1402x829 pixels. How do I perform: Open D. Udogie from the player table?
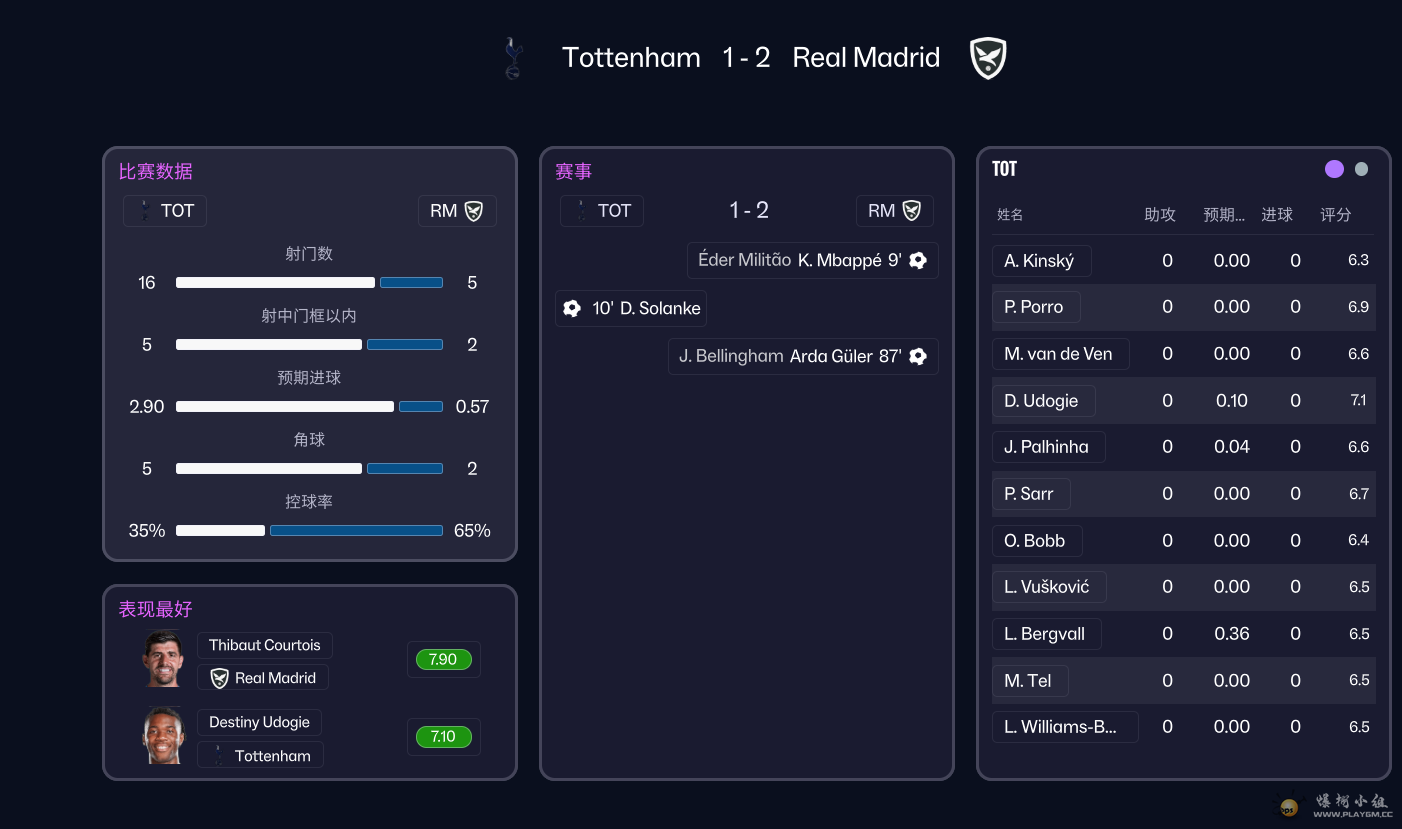click(x=1042, y=401)
